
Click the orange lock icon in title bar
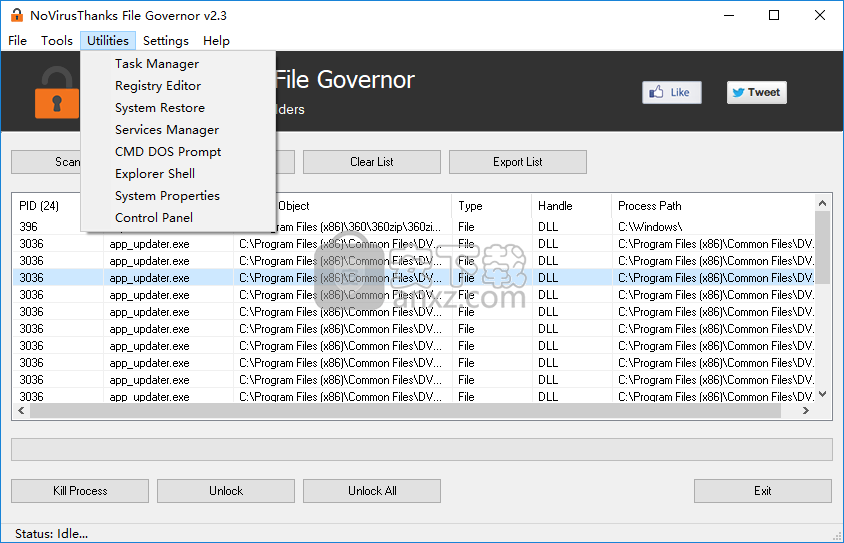pyautogui.click(x=17, y=15)
